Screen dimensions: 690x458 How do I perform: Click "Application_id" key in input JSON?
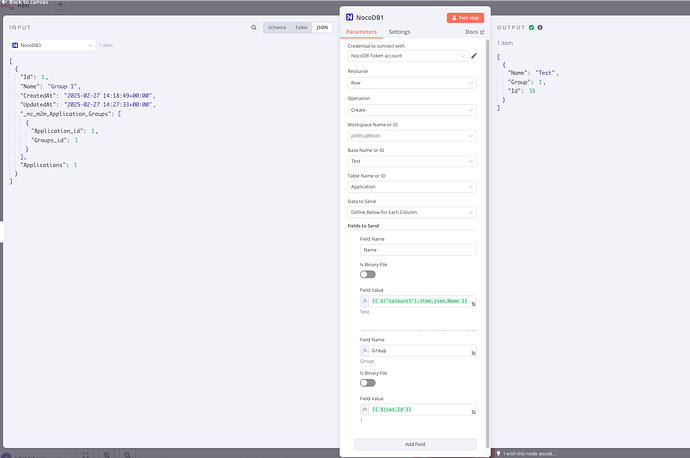59,131
